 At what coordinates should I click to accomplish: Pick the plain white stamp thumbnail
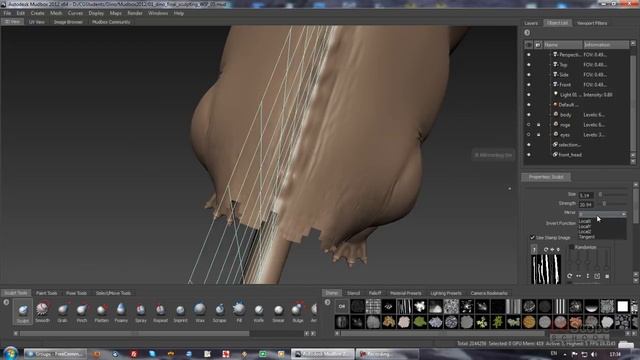pyautogui.click(x=622, y=306)
